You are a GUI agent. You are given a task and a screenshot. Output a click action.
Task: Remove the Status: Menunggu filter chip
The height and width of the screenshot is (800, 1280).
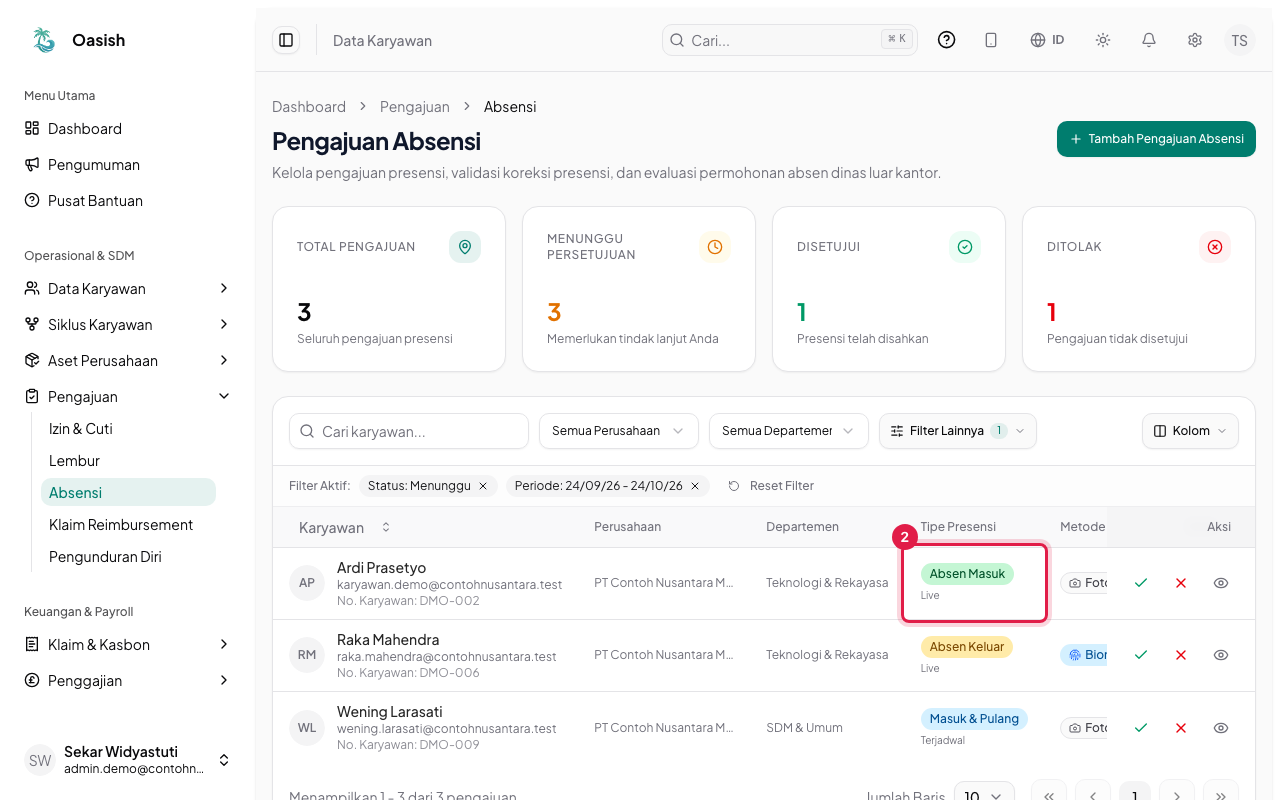pyautogui.click(x=483, y=486)
